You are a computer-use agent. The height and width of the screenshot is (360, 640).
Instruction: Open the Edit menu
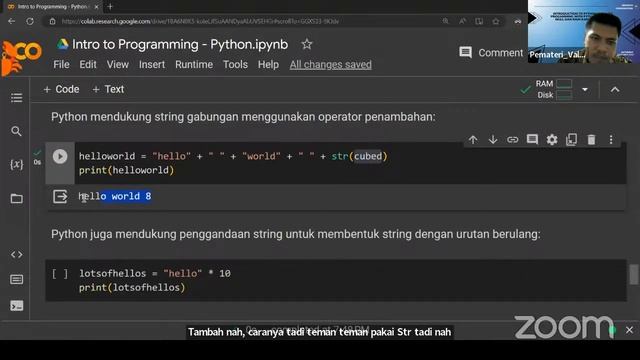(88, 64)
